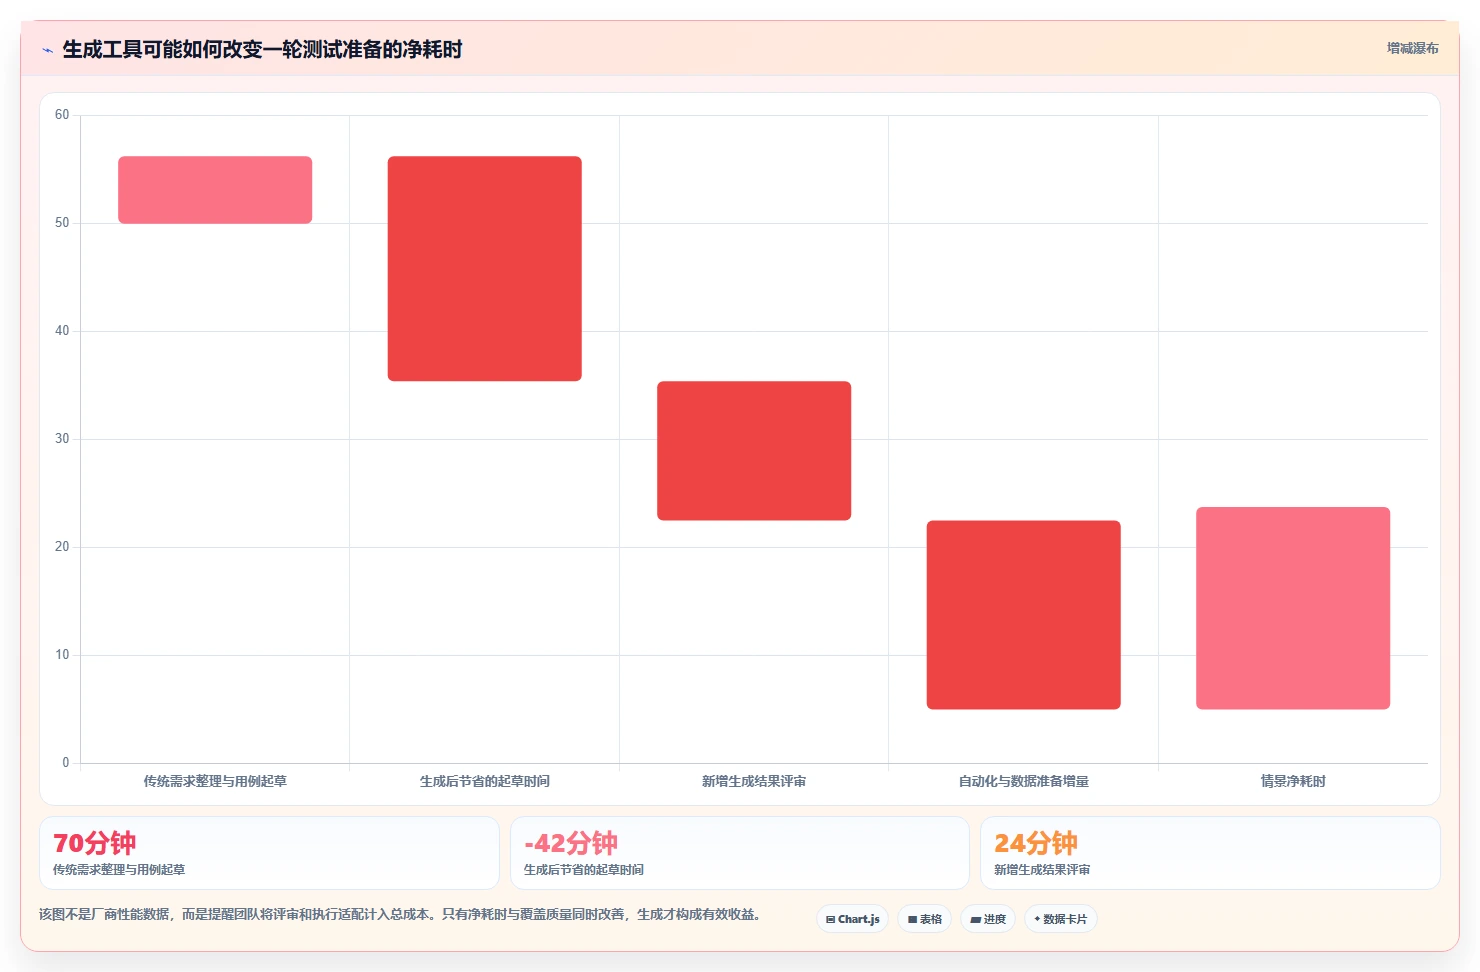Click x-axis label 生成后节省的起草时间

[485, 781]
